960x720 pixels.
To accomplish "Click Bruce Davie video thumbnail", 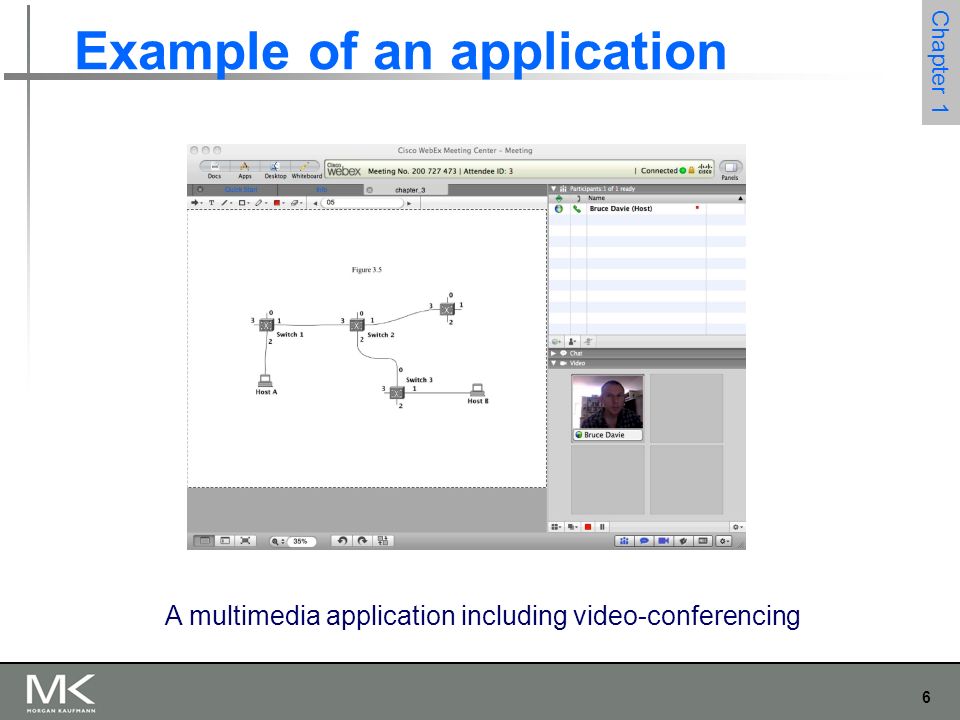I will click(607, 402).
